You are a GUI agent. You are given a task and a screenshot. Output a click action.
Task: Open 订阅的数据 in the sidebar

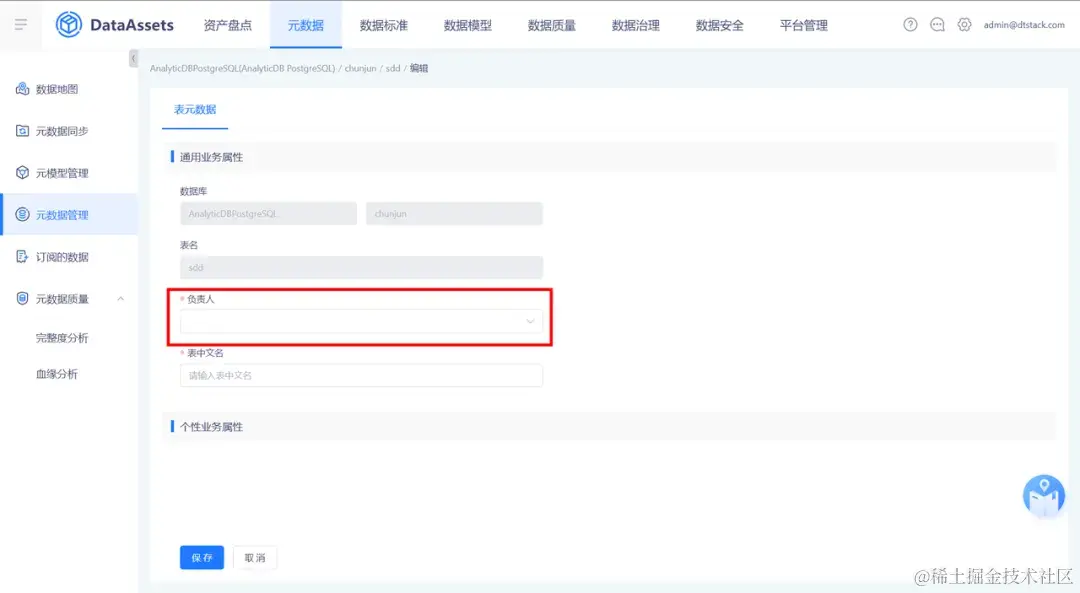[x=62, y=257]
